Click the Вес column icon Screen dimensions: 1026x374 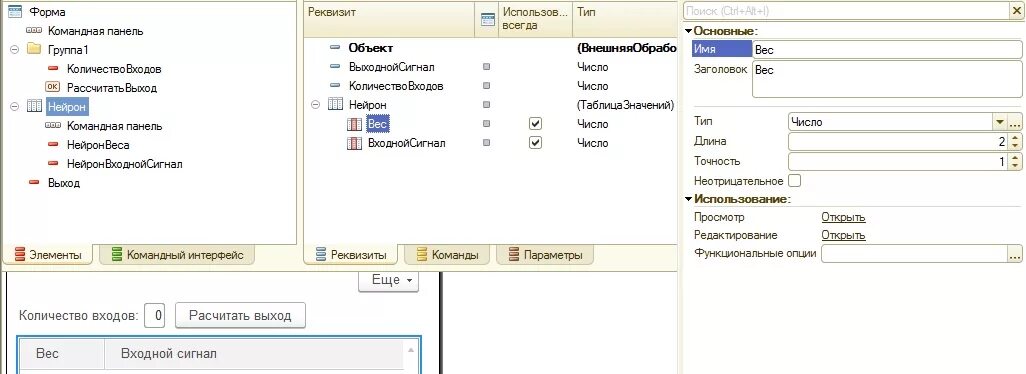point(354,124)
